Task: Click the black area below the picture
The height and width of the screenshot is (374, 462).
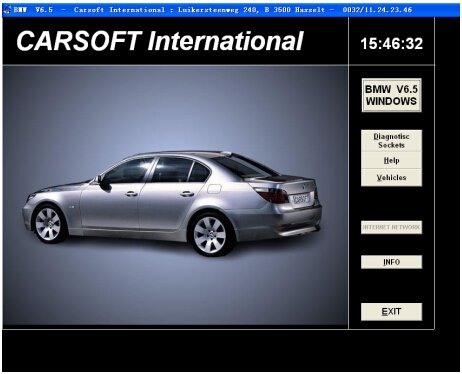Action: 231,351
